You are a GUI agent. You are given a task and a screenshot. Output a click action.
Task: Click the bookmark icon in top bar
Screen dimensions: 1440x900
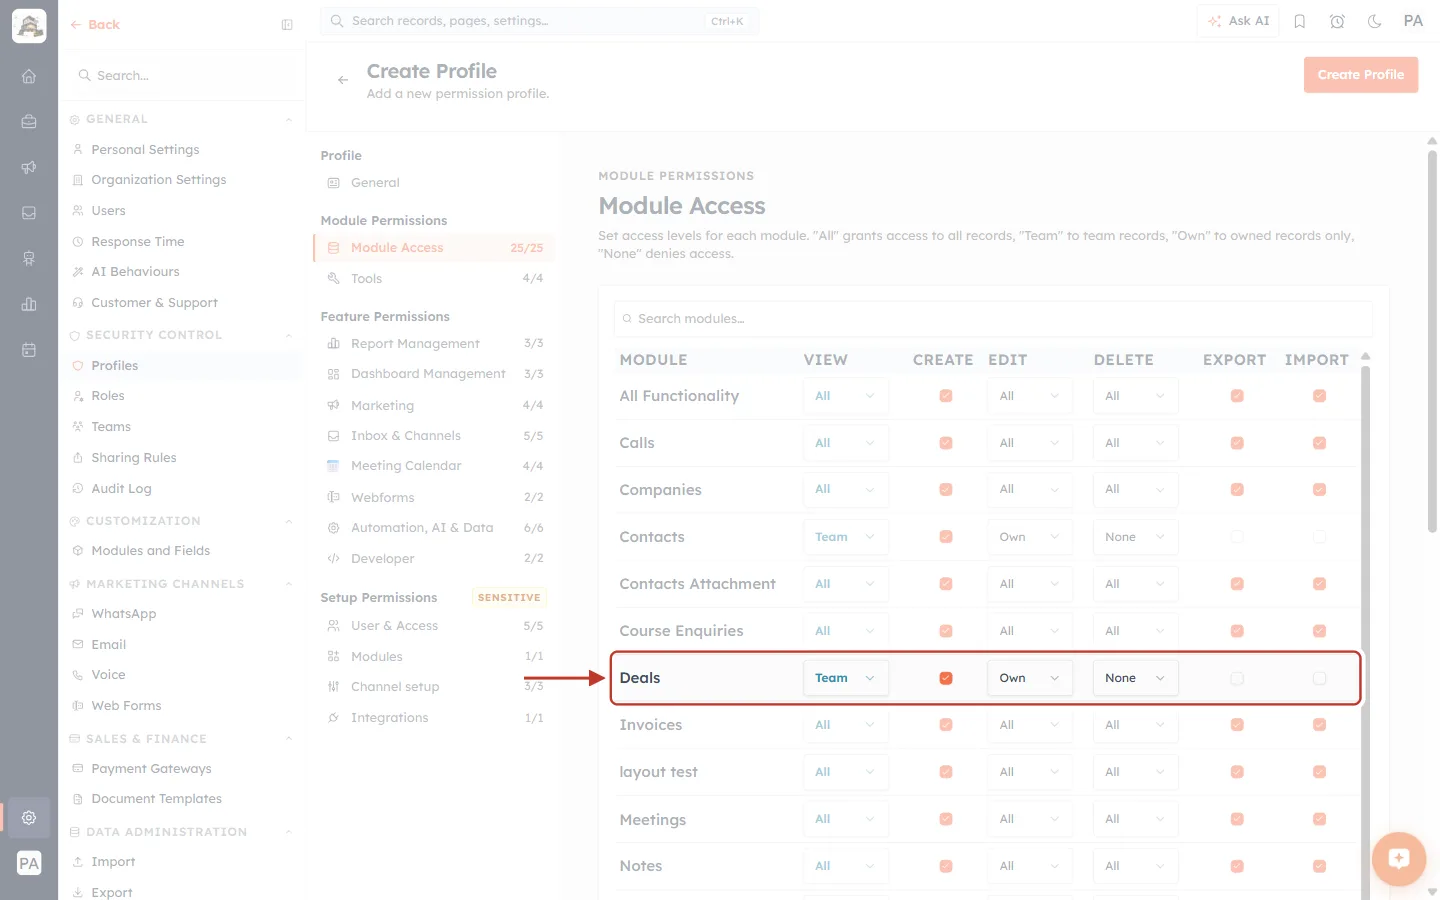click(x=1300, y=21)
